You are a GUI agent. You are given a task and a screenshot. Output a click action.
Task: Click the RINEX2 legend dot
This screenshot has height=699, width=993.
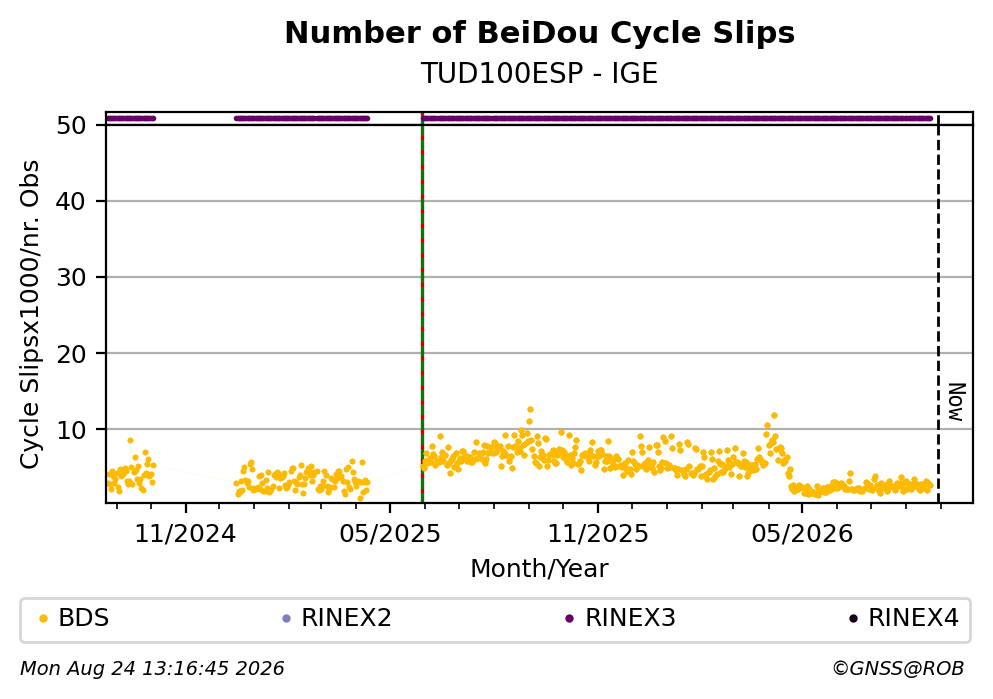(x=286, y=619)
